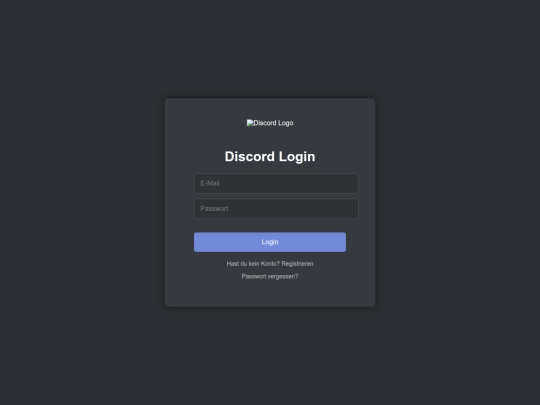This screenshot has width=540, height=405.
Task: Click the word 'Login' in the heading
Action: (297, 157)
